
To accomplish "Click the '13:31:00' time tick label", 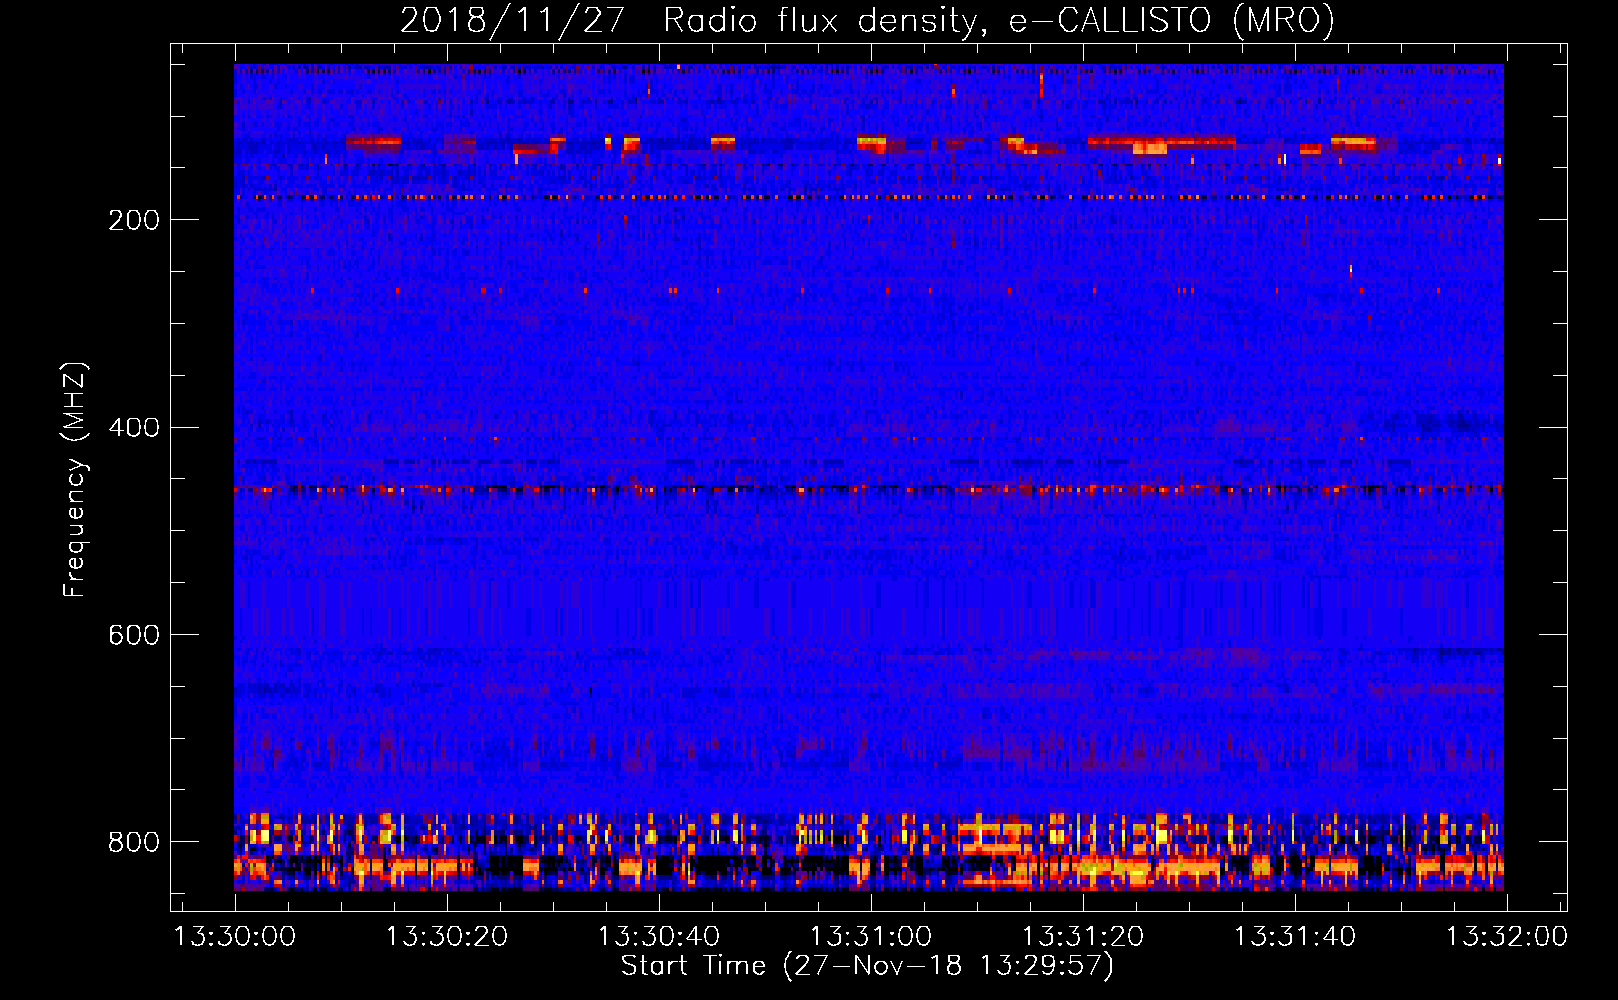I will click(871, 937).
